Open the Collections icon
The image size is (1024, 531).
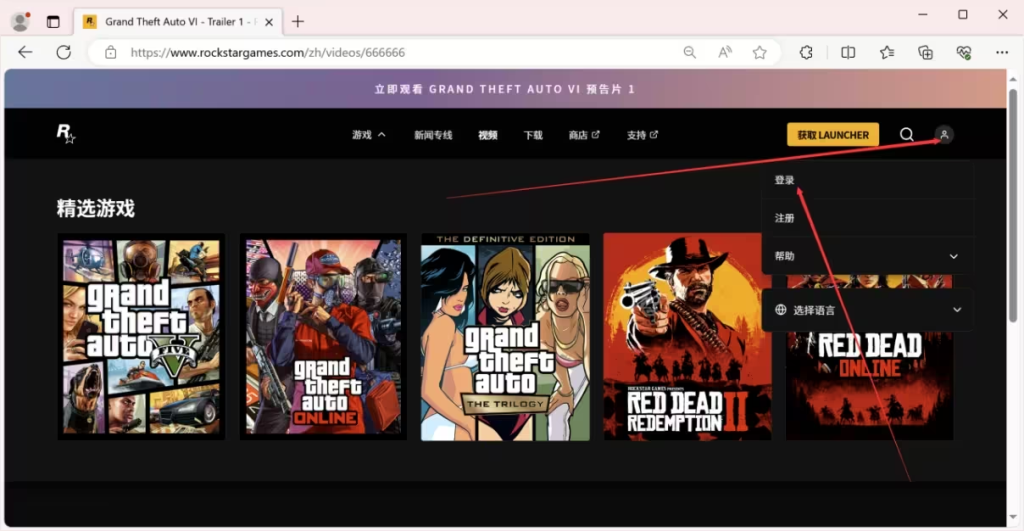pyautogui.click(x=925, y=52)
